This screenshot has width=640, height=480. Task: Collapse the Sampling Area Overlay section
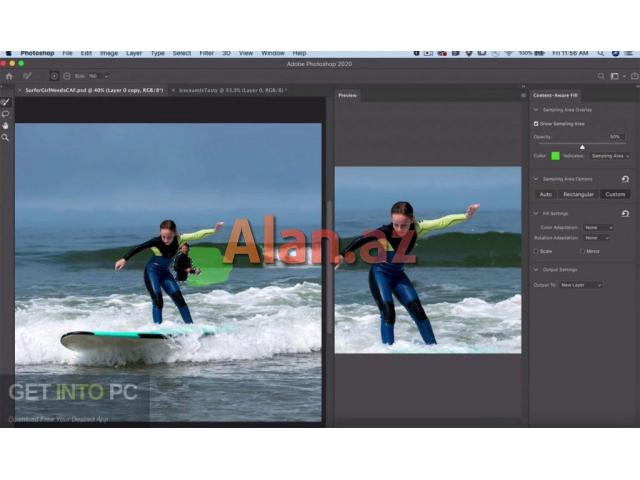[x=536, y=110]
